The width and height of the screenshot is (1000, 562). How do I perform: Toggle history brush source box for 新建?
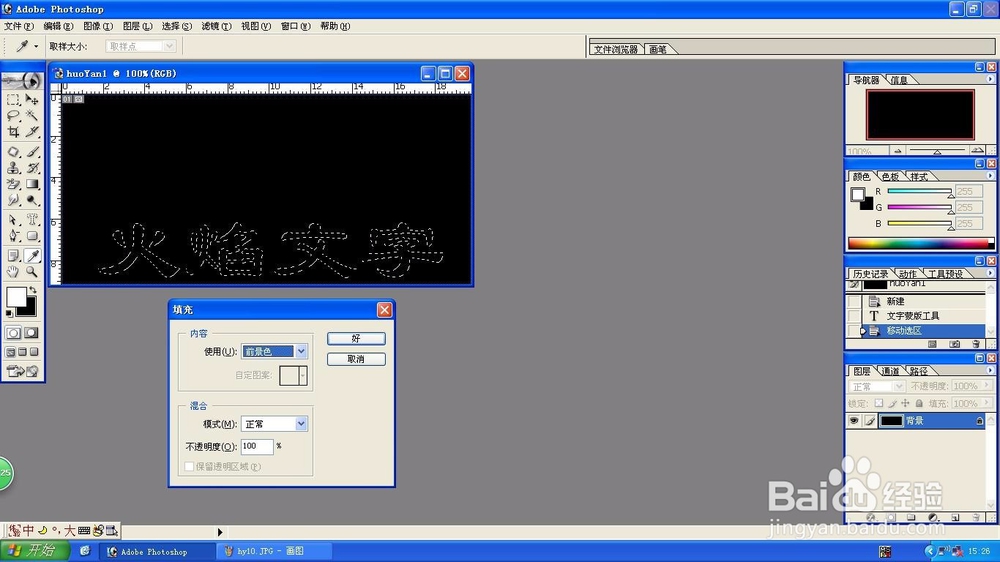click(854, 301)
